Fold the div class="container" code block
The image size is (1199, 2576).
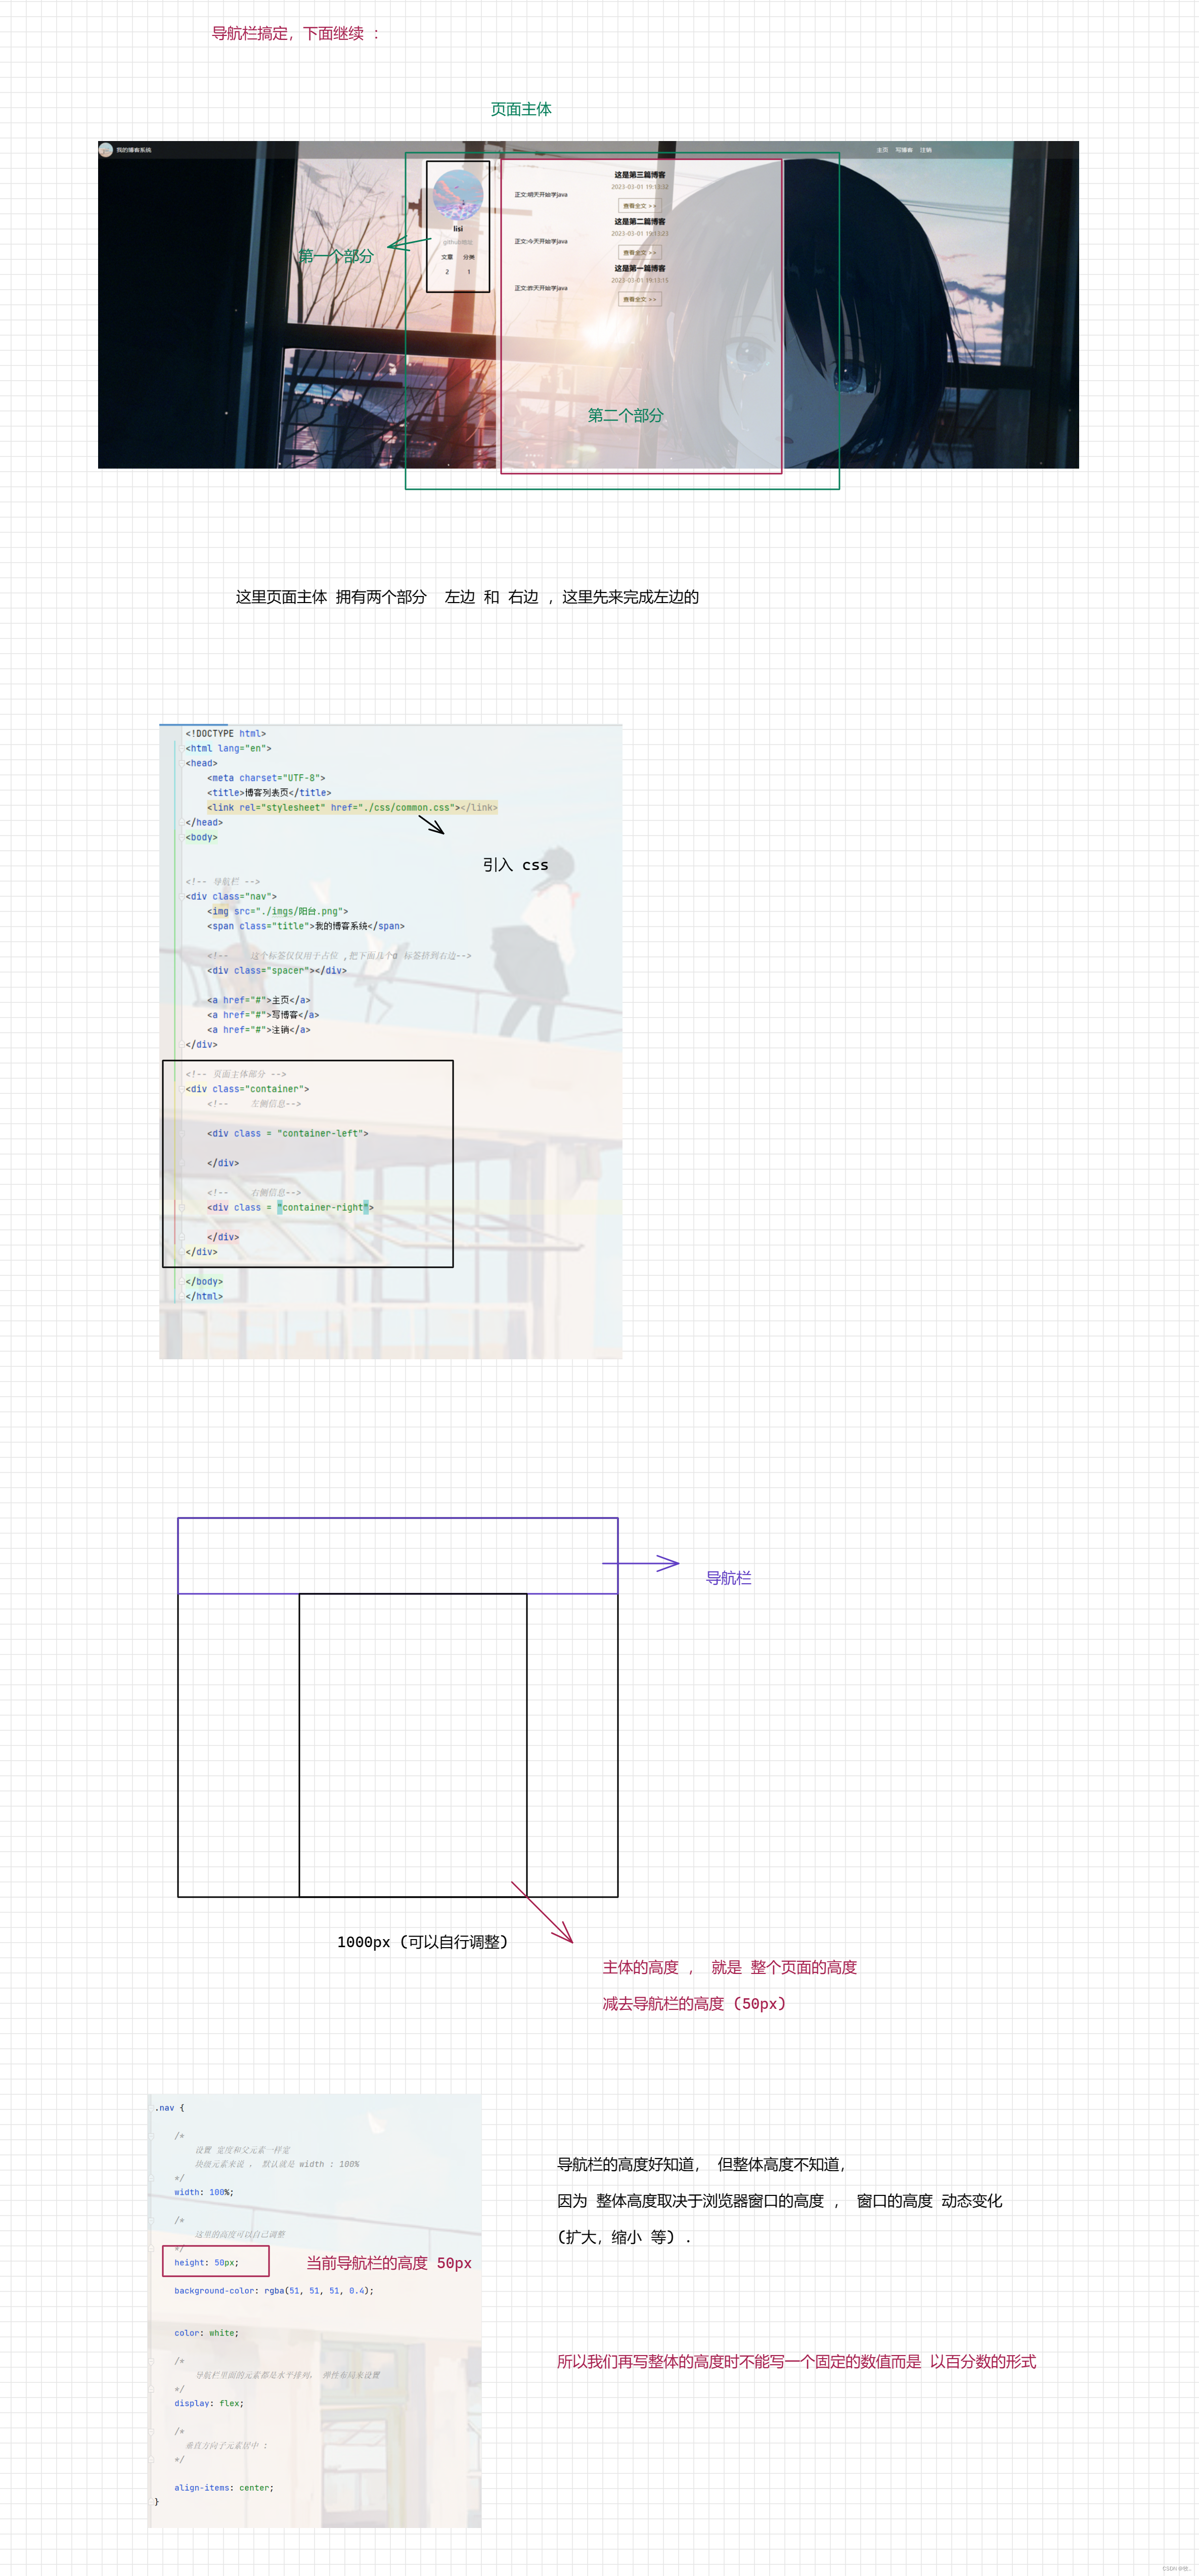tap(182, 1089)
